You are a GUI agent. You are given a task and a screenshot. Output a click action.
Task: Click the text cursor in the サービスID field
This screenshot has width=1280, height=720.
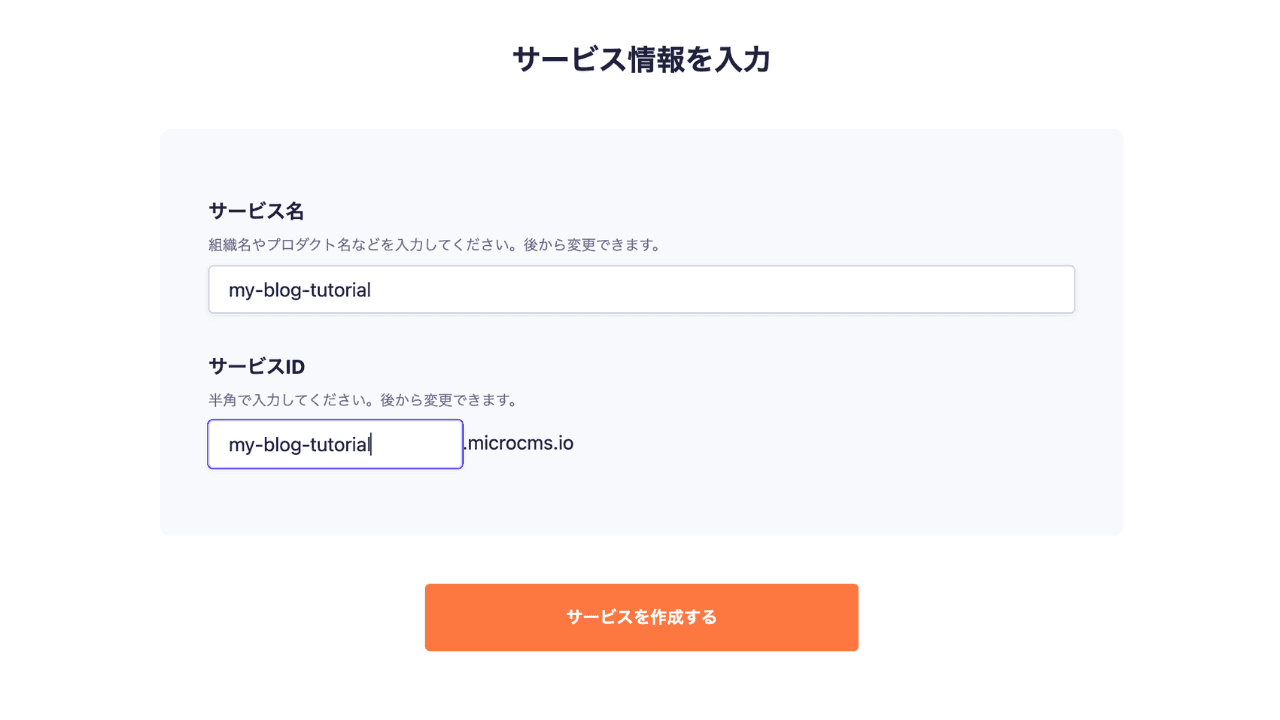coord(372,445)
